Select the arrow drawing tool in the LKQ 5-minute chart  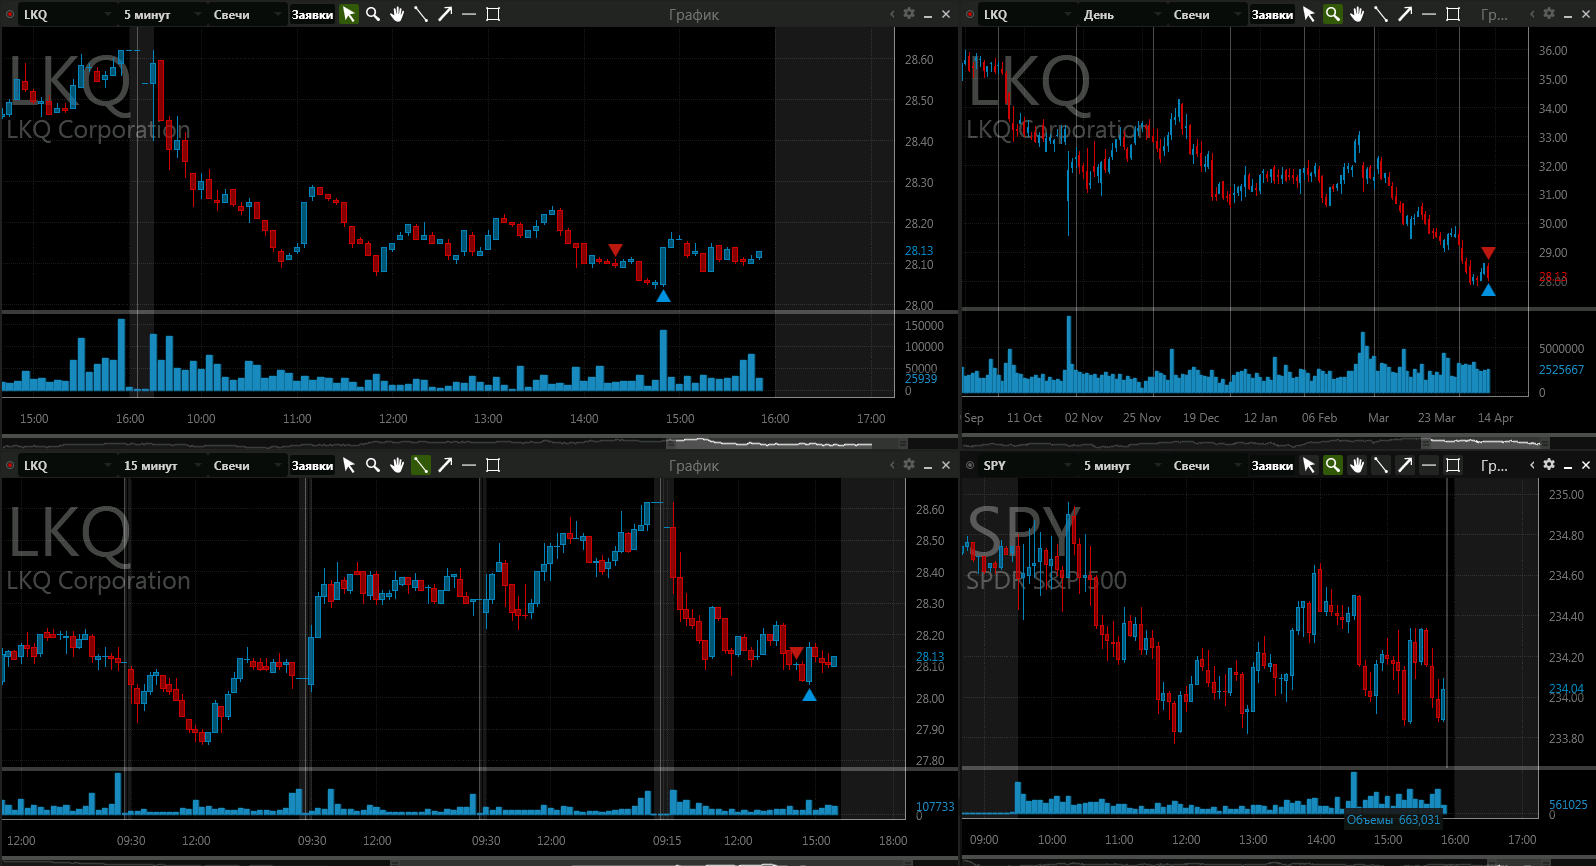point(445,14)
